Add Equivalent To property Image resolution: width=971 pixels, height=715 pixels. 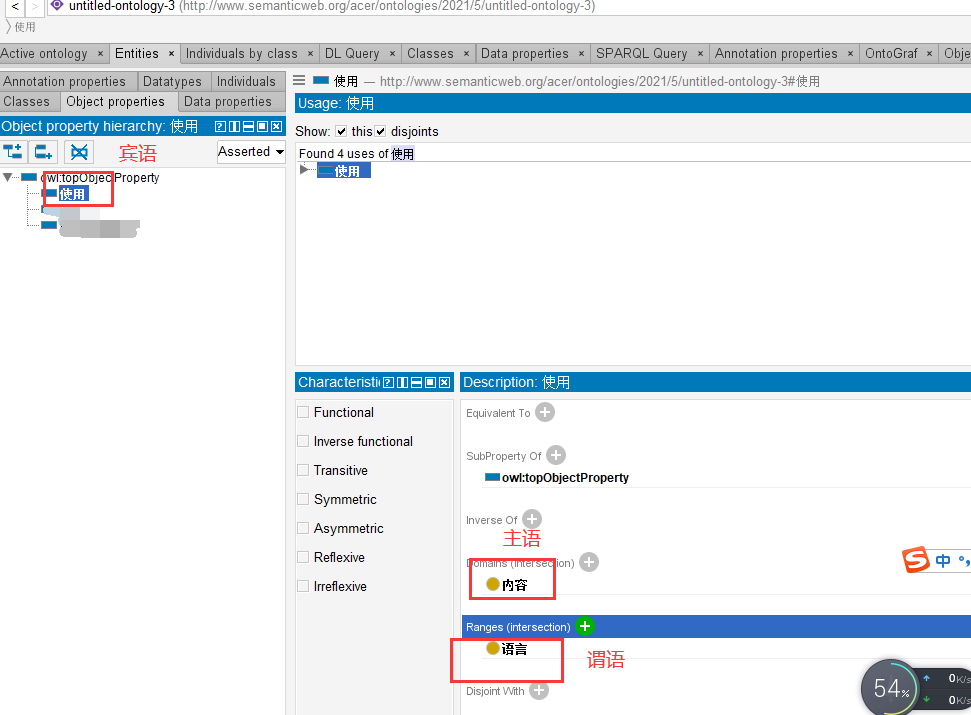545,412
